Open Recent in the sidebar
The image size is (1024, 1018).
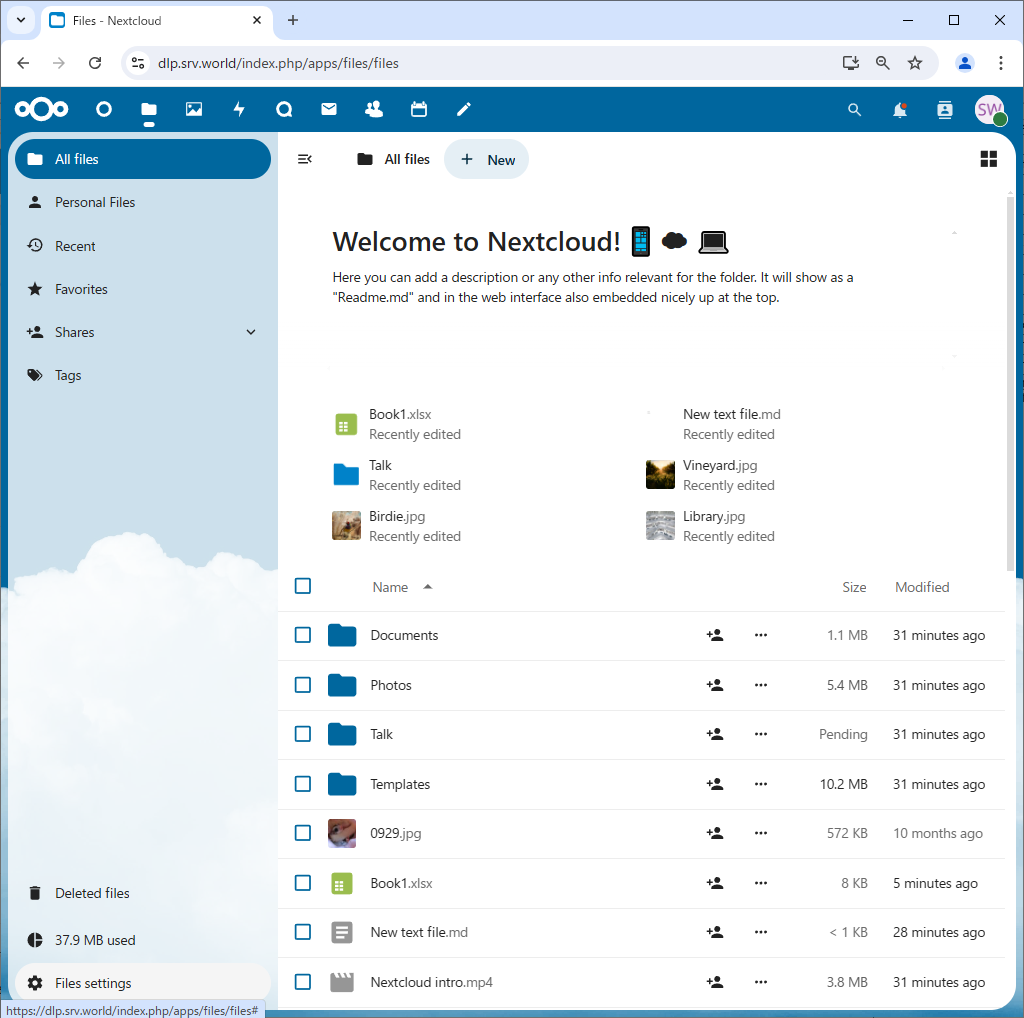click(143, 246)
